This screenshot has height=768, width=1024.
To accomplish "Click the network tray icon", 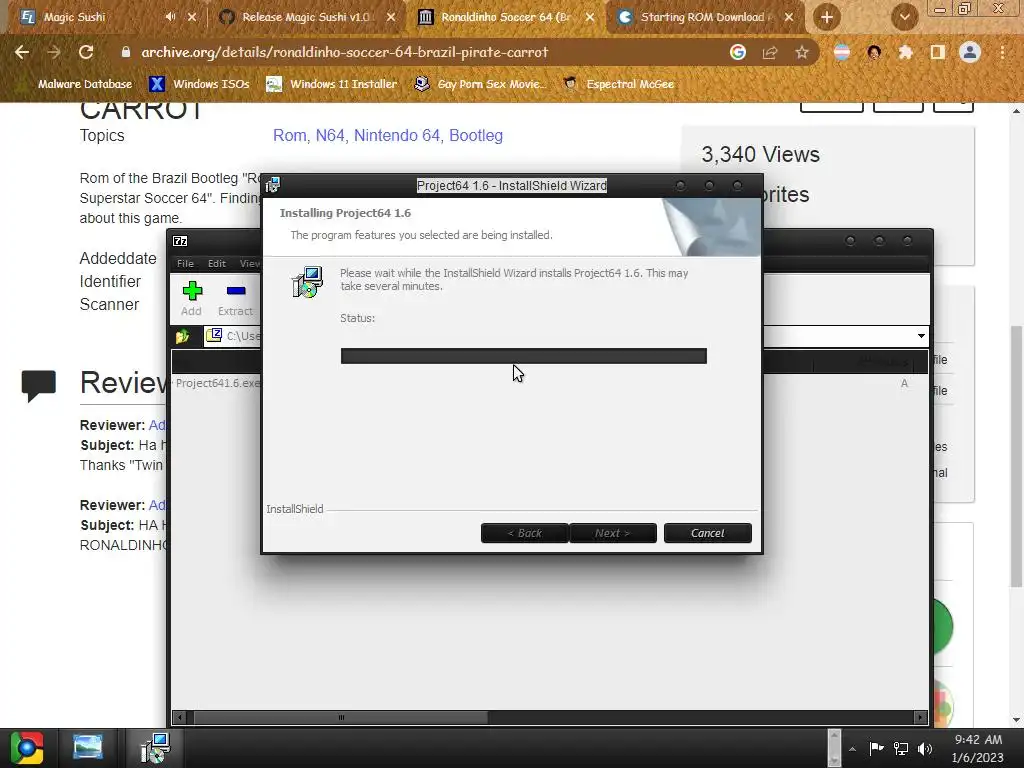I will [901, 748].
